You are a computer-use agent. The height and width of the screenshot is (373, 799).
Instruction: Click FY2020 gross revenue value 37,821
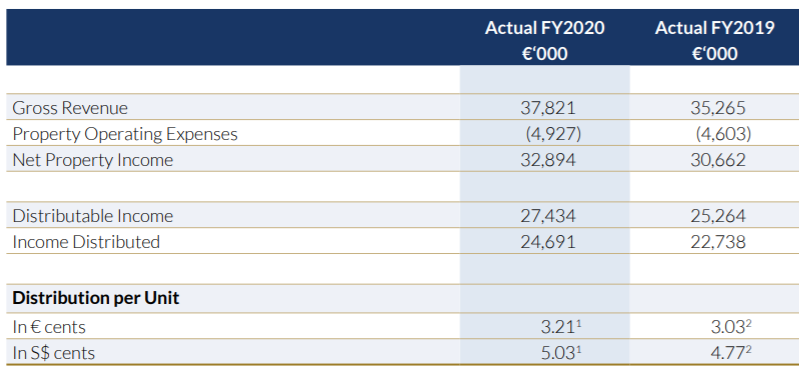click(548, 108)
